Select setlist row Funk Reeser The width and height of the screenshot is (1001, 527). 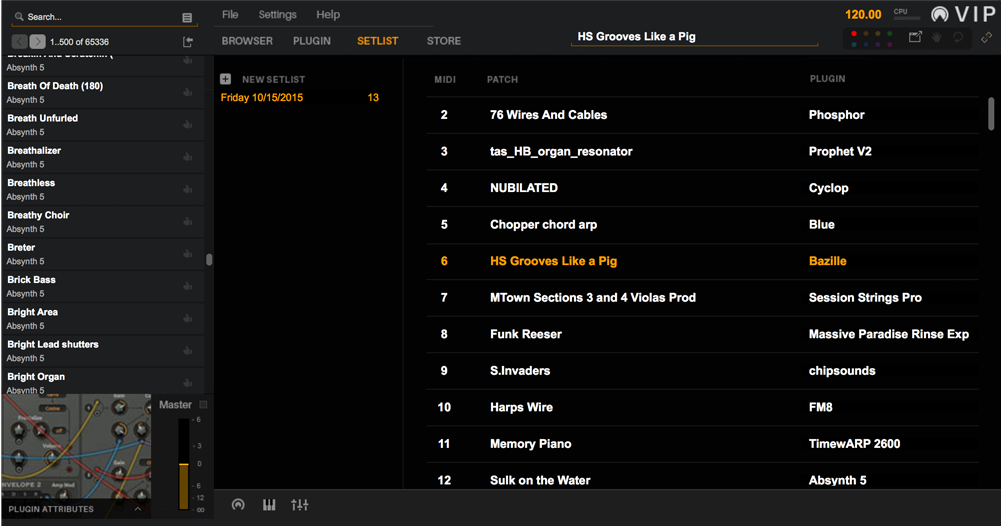coord(702,334)
